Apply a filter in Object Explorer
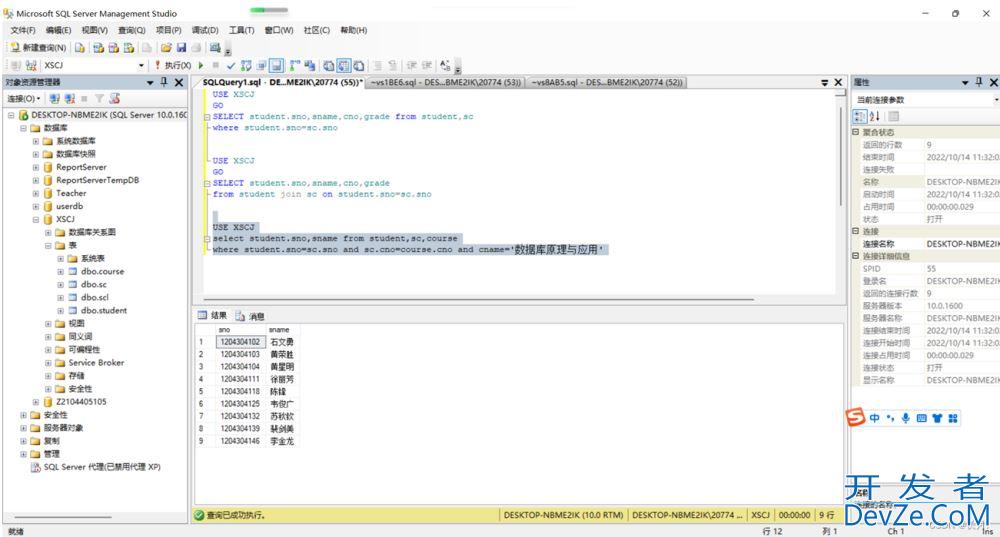Viewport: 1000px width, 537px height. click(x=99, y=99)
